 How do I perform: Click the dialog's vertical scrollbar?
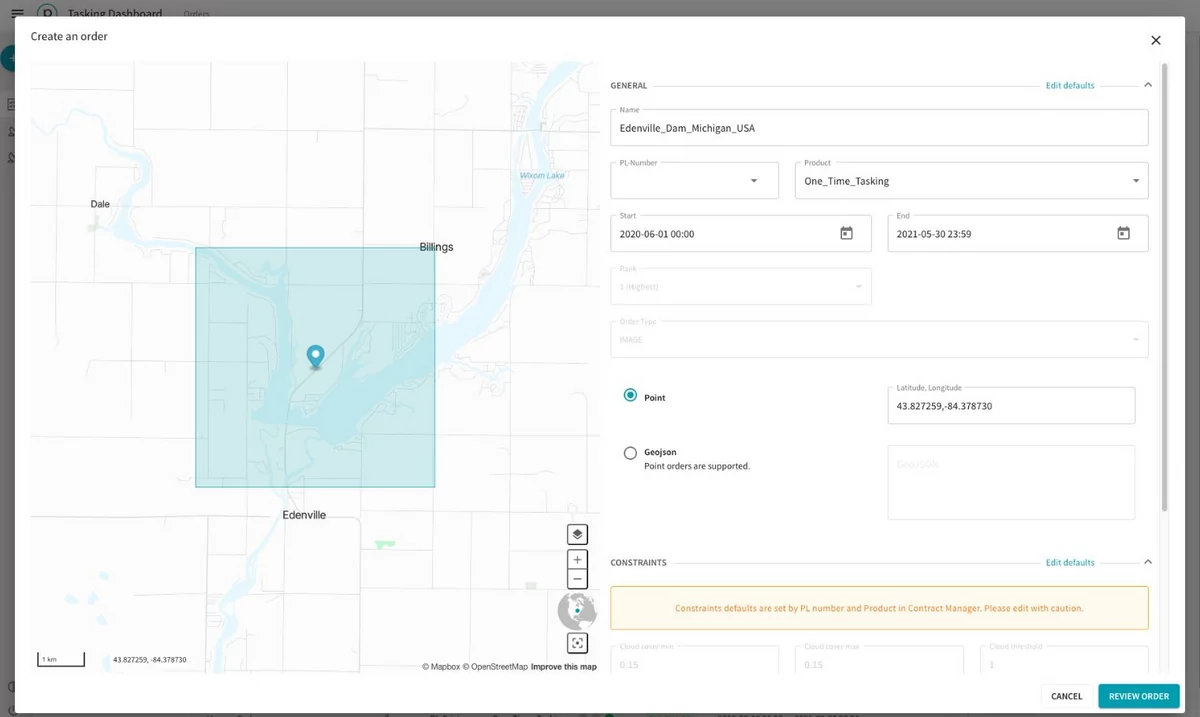[x=1164, y=288]
